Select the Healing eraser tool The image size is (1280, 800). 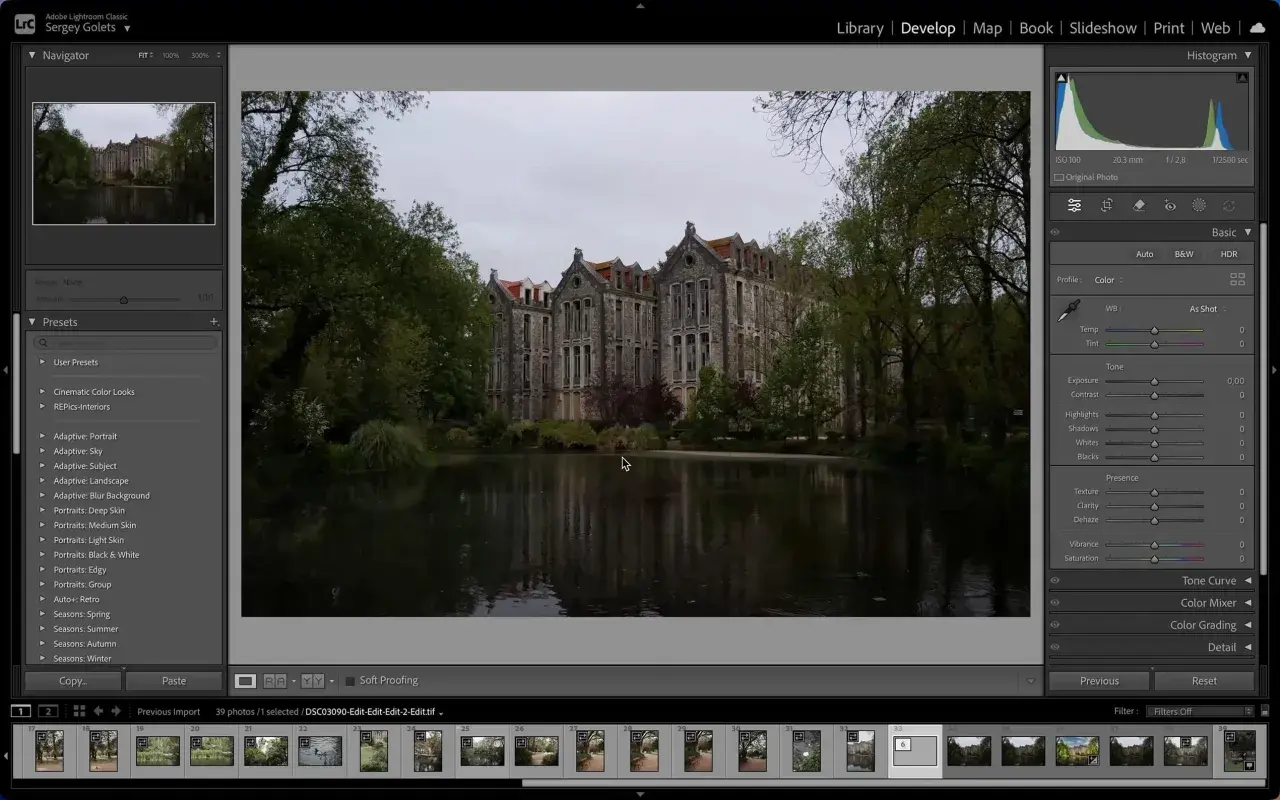(1138, 205)
